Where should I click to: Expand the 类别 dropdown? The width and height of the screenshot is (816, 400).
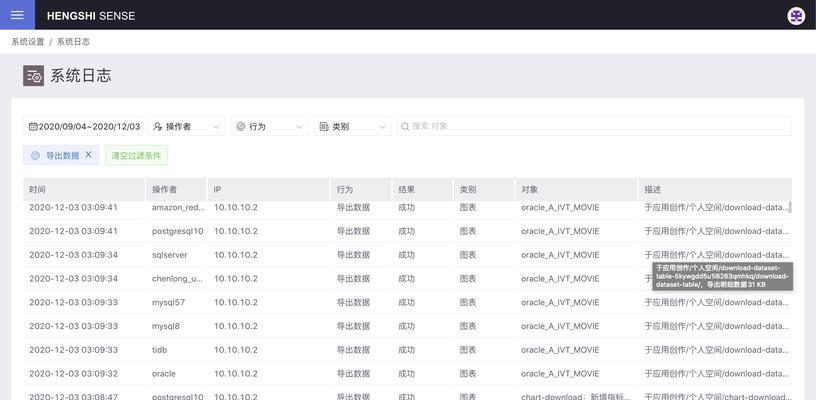382,127
